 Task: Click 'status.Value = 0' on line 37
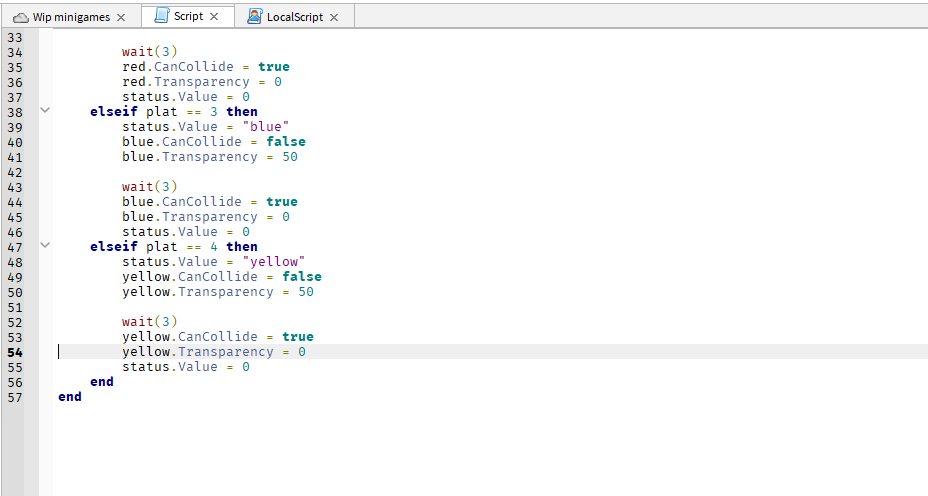click(186, 97)
